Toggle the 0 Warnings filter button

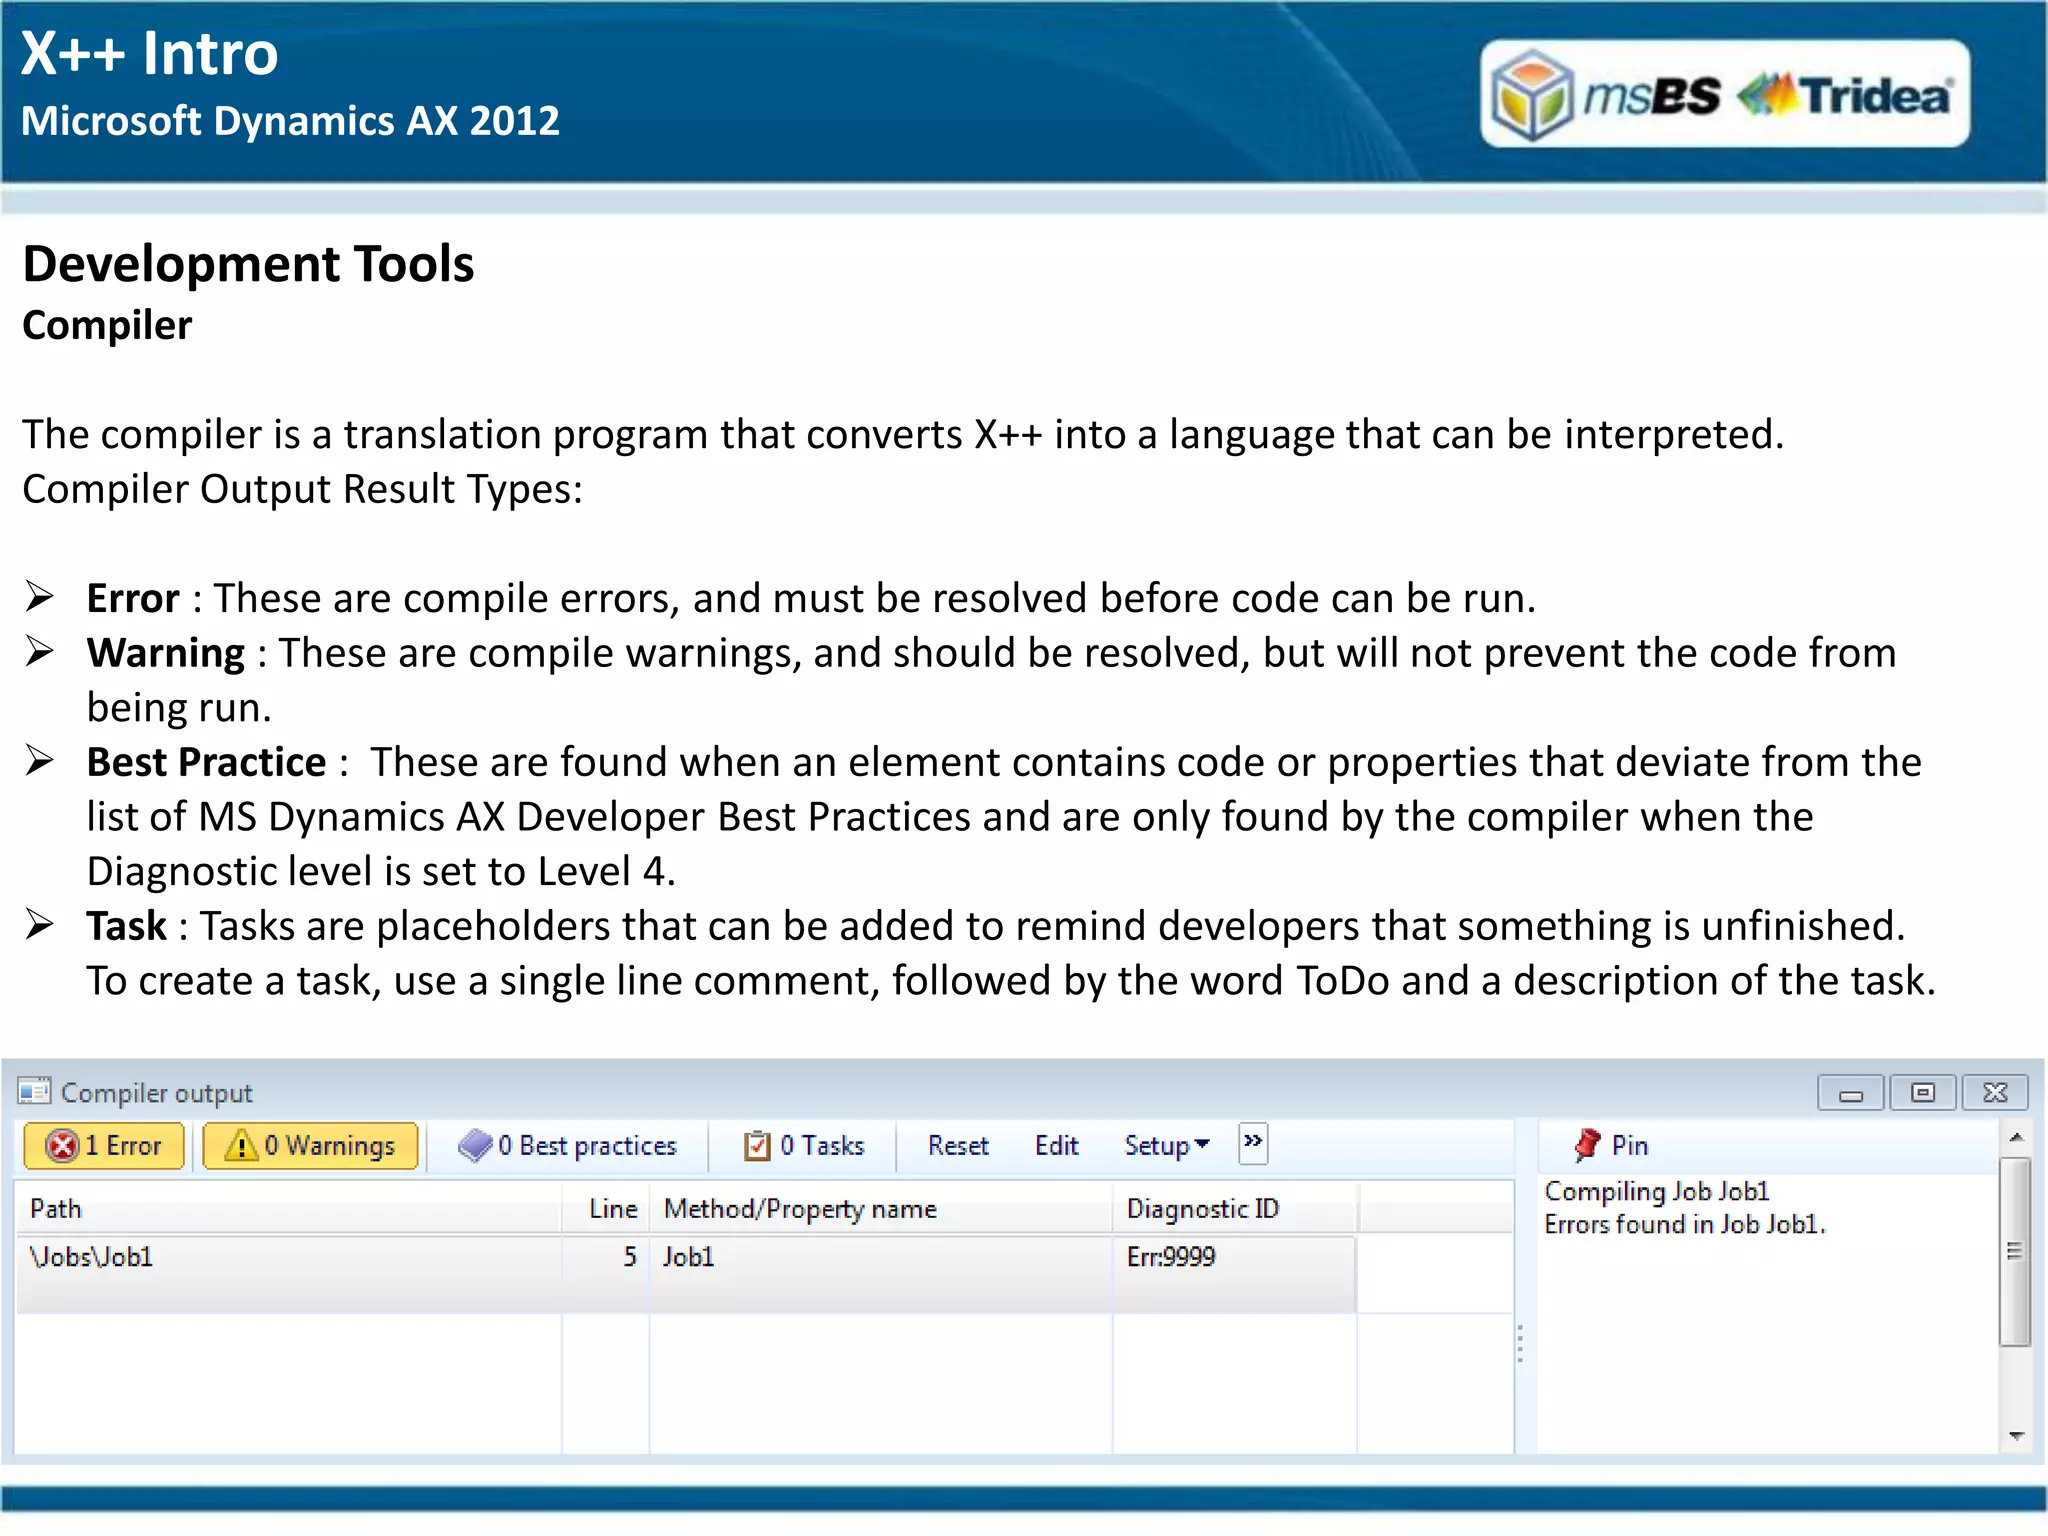[310, 1145]
